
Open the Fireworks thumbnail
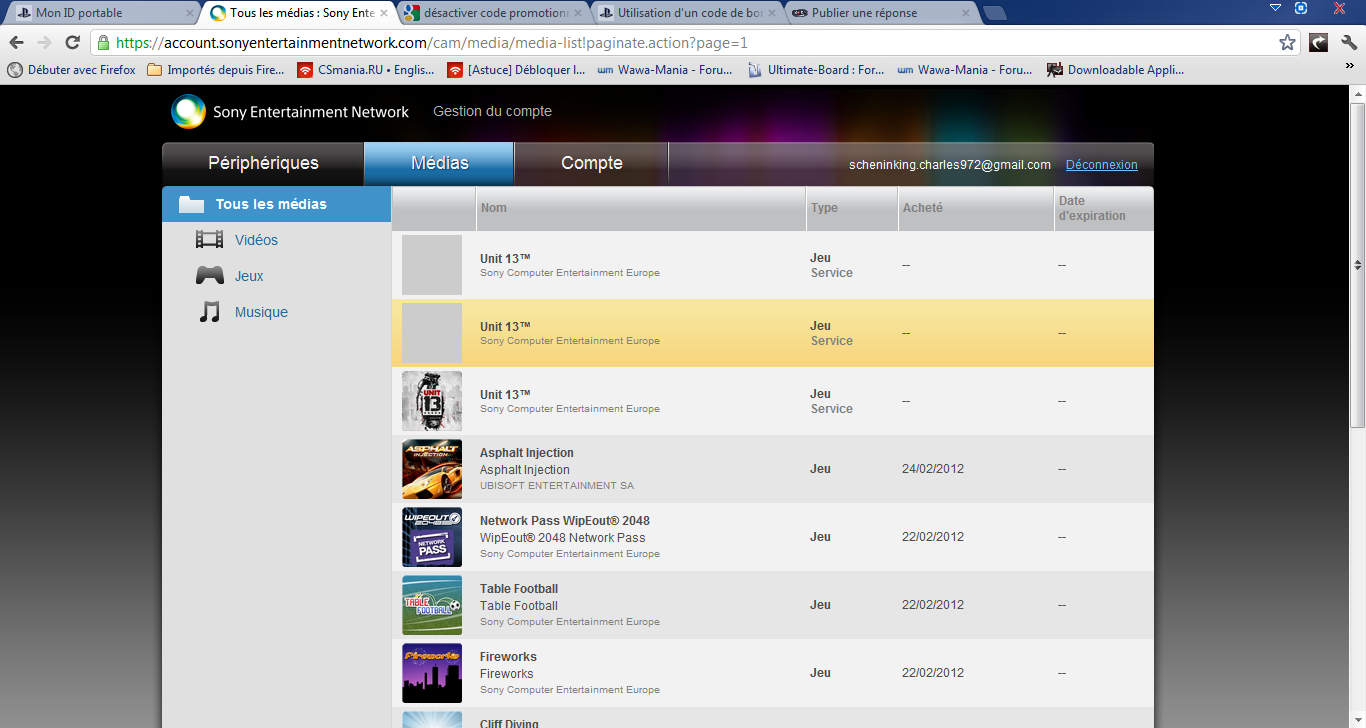click(x=432, y=673)
